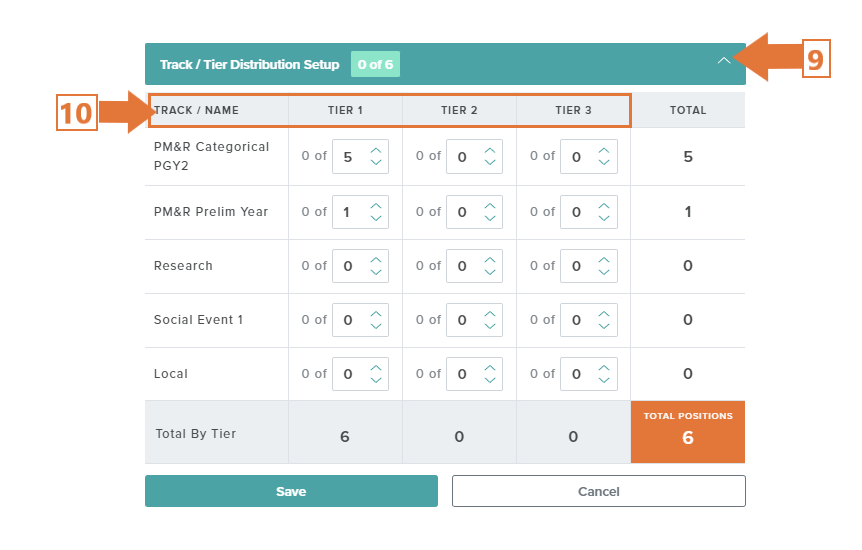Decrease Local Tier 1 value
Image resolution: width=862 pixels, height=550 pixels.
coord(376,380)
